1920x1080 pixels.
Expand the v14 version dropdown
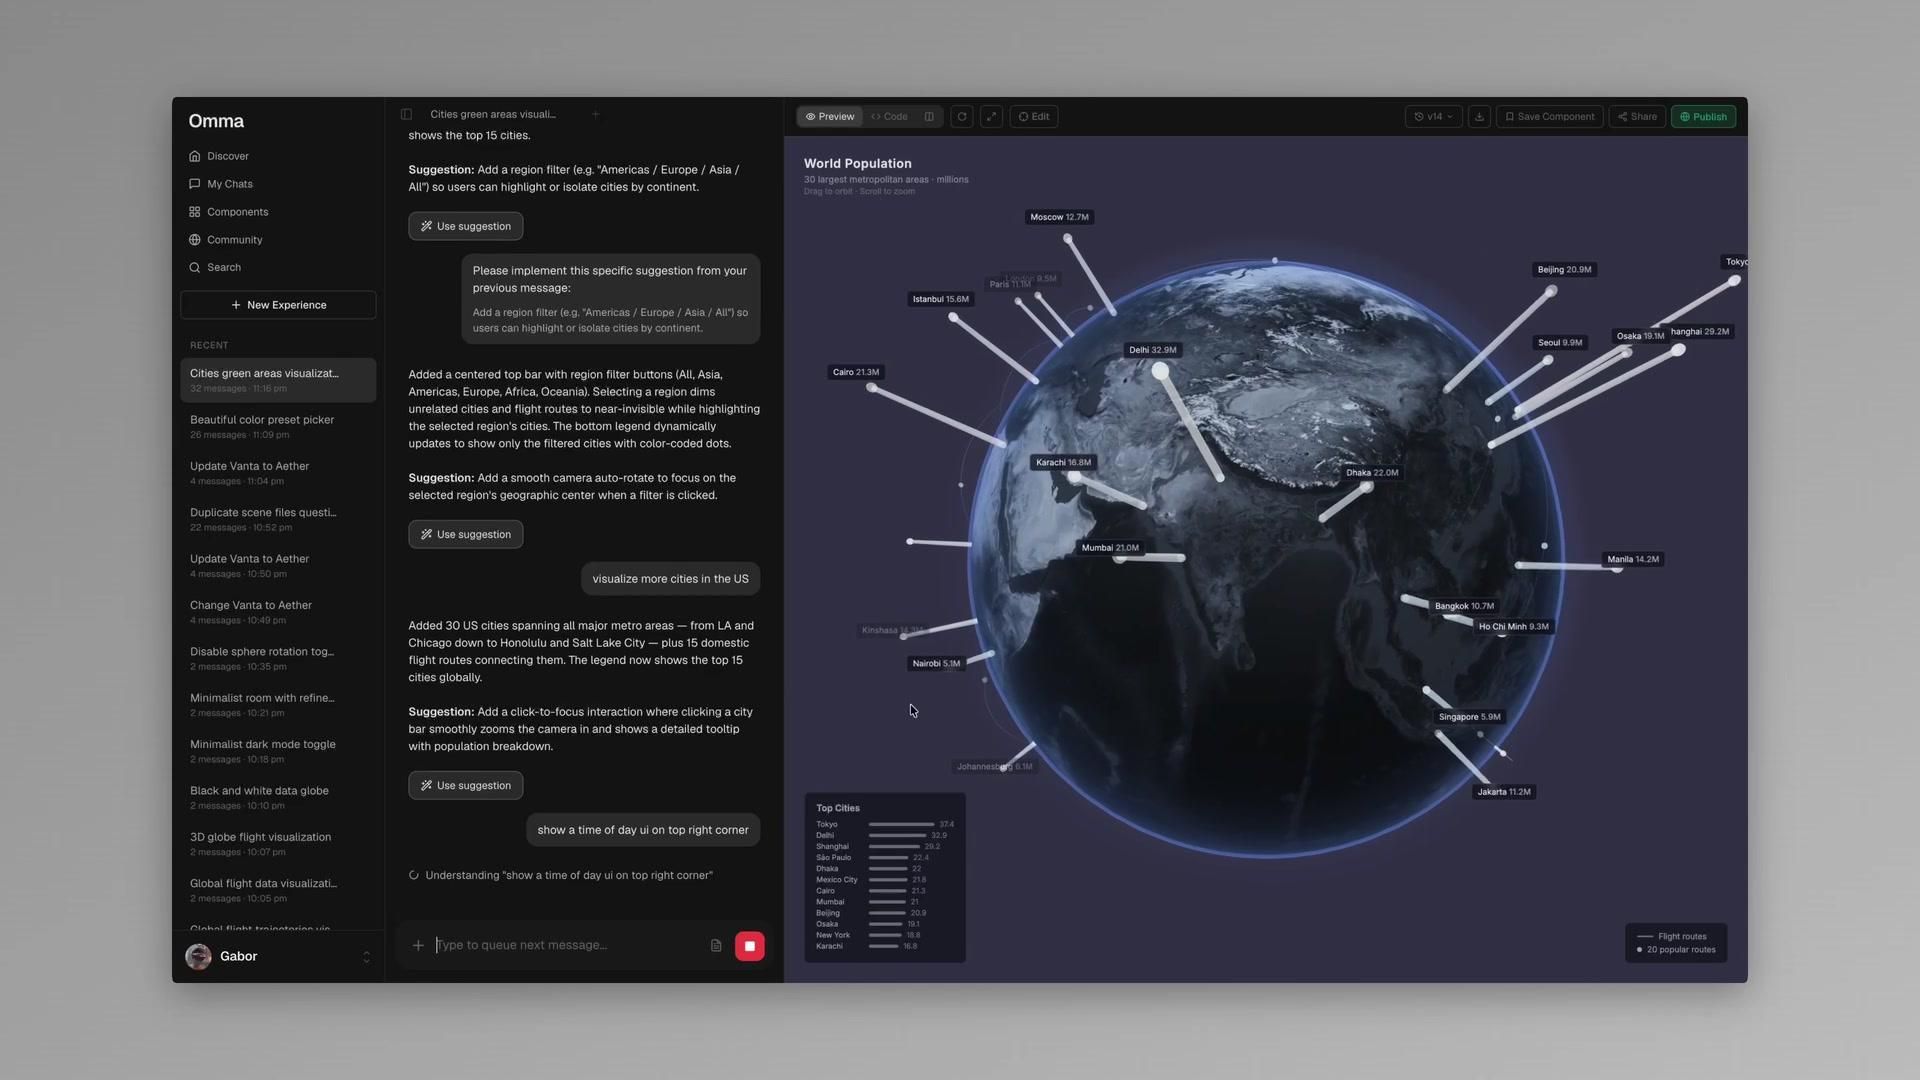[1433, 117]
